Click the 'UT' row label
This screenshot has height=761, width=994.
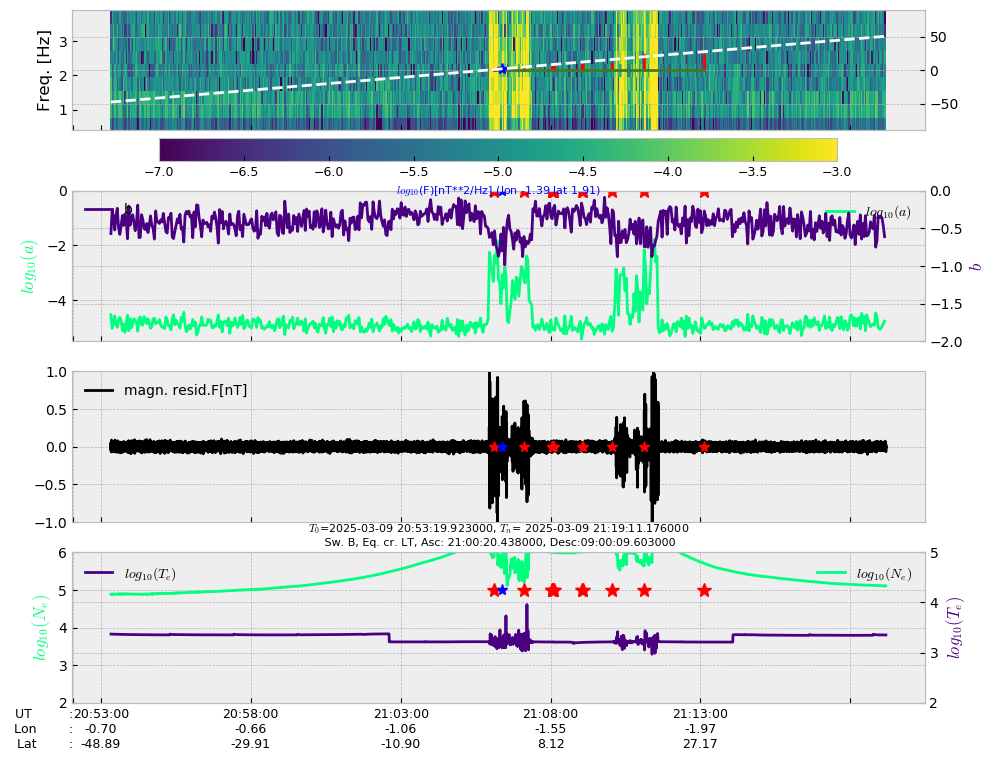[23, 713]
